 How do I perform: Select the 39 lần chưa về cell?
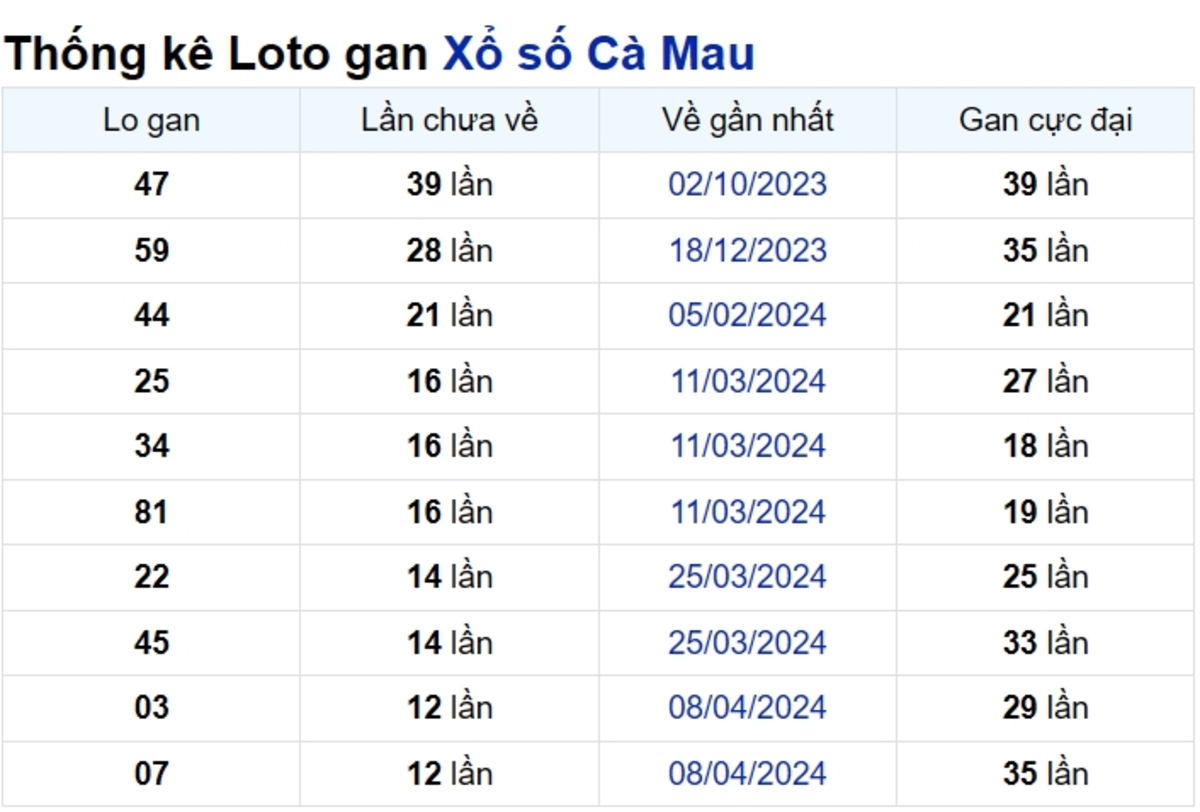[450, 185]
